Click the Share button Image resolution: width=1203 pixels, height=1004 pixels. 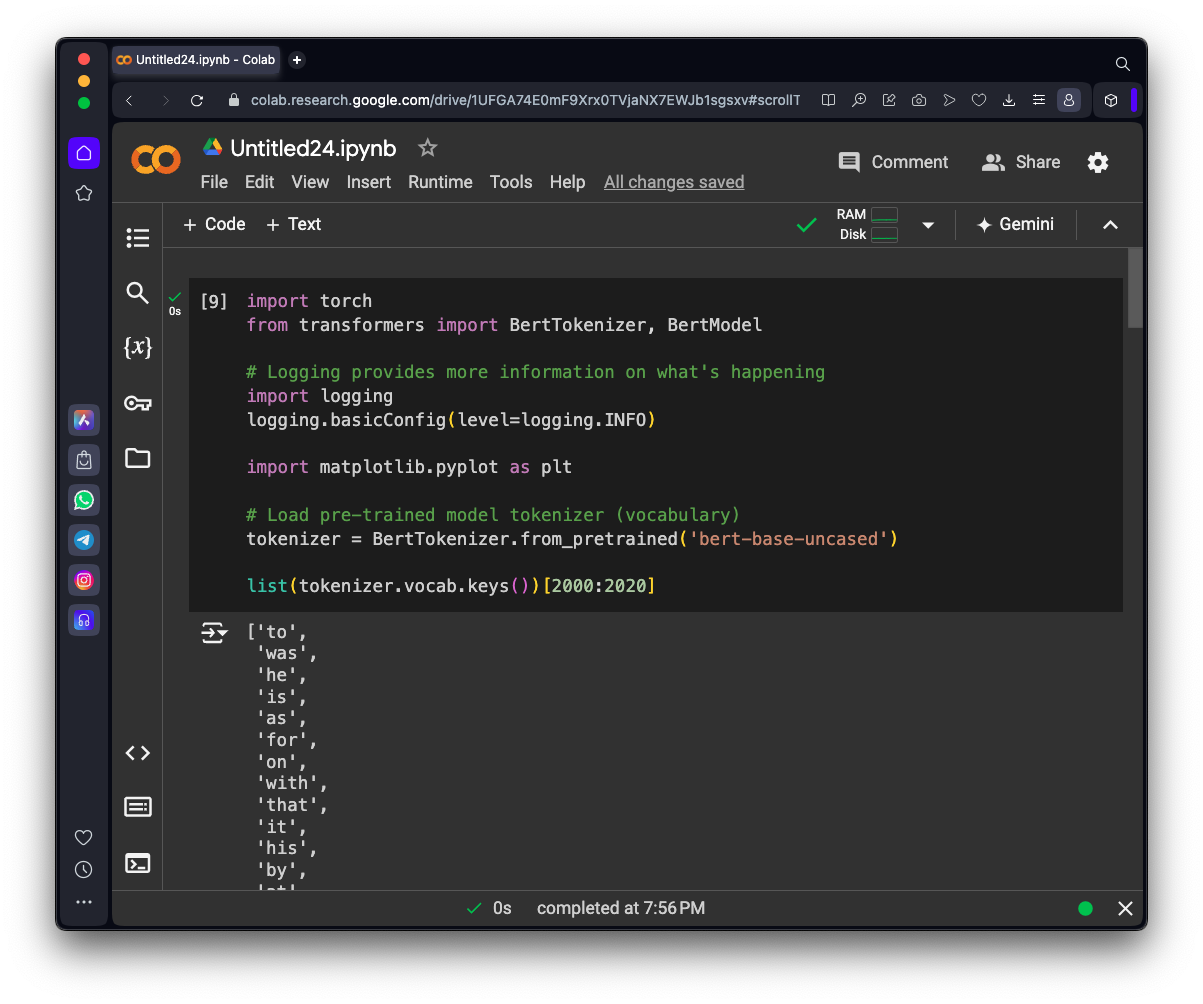click(x=1021, y=162)
